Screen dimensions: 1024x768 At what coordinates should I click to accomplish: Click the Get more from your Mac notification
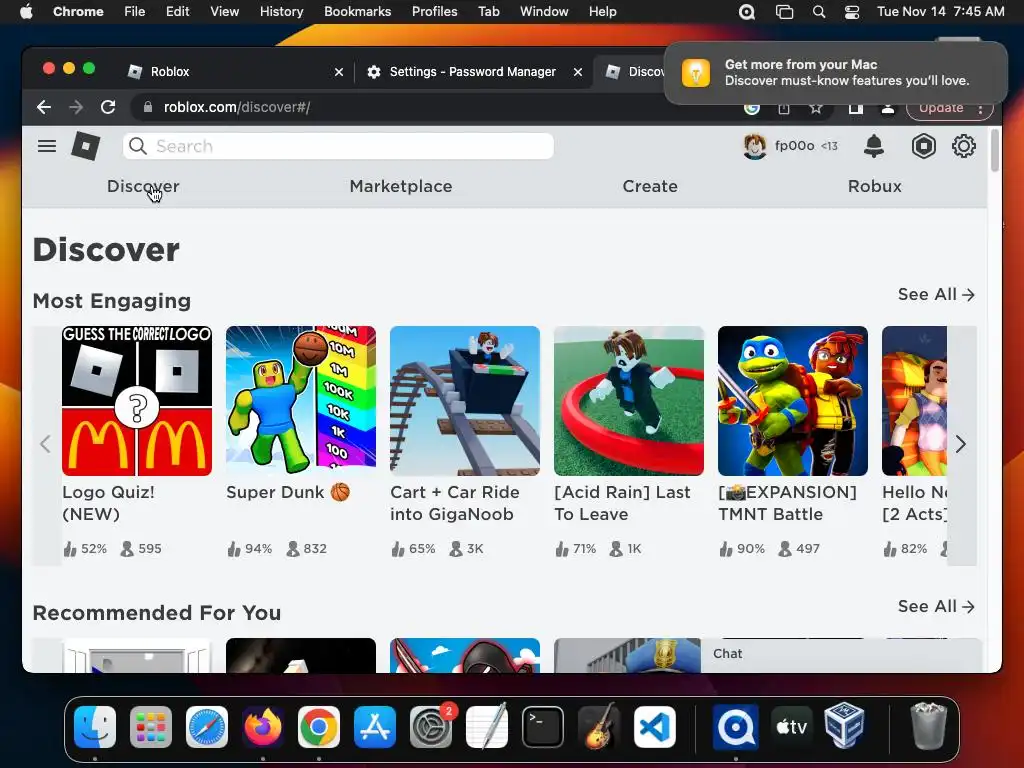(x=835, y=72)
